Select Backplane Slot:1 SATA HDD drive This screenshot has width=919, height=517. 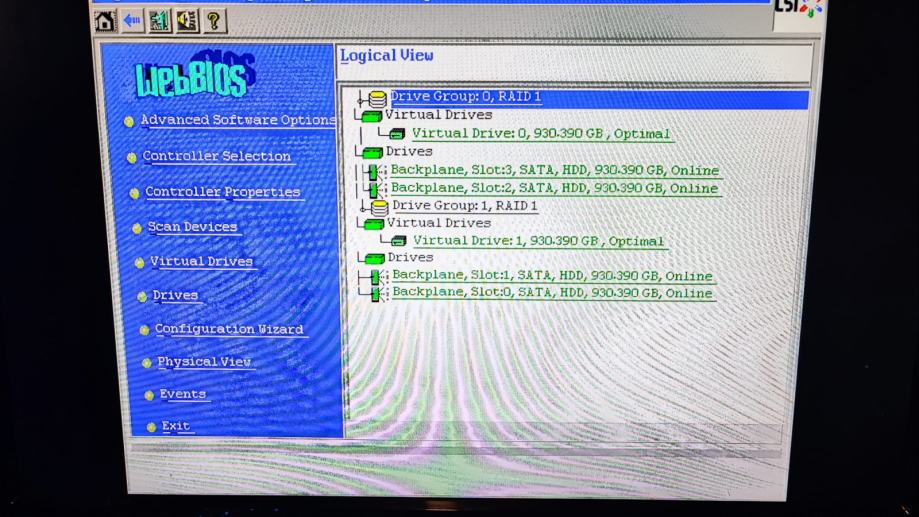[553, 275]
